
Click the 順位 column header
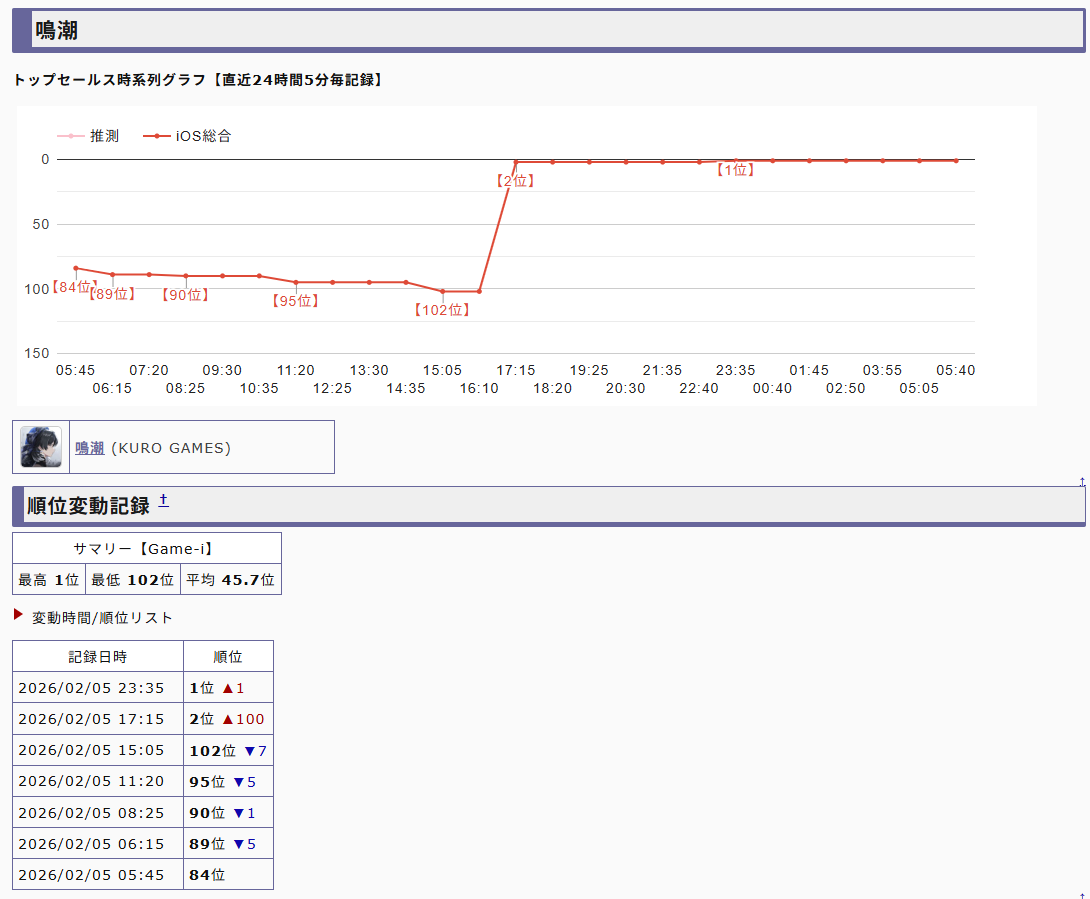(x=229, y=656)
